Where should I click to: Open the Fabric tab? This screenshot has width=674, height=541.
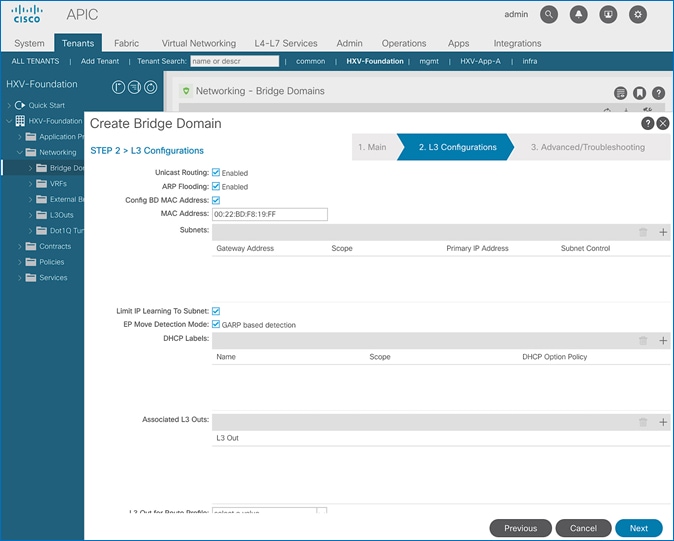[126, 43]
